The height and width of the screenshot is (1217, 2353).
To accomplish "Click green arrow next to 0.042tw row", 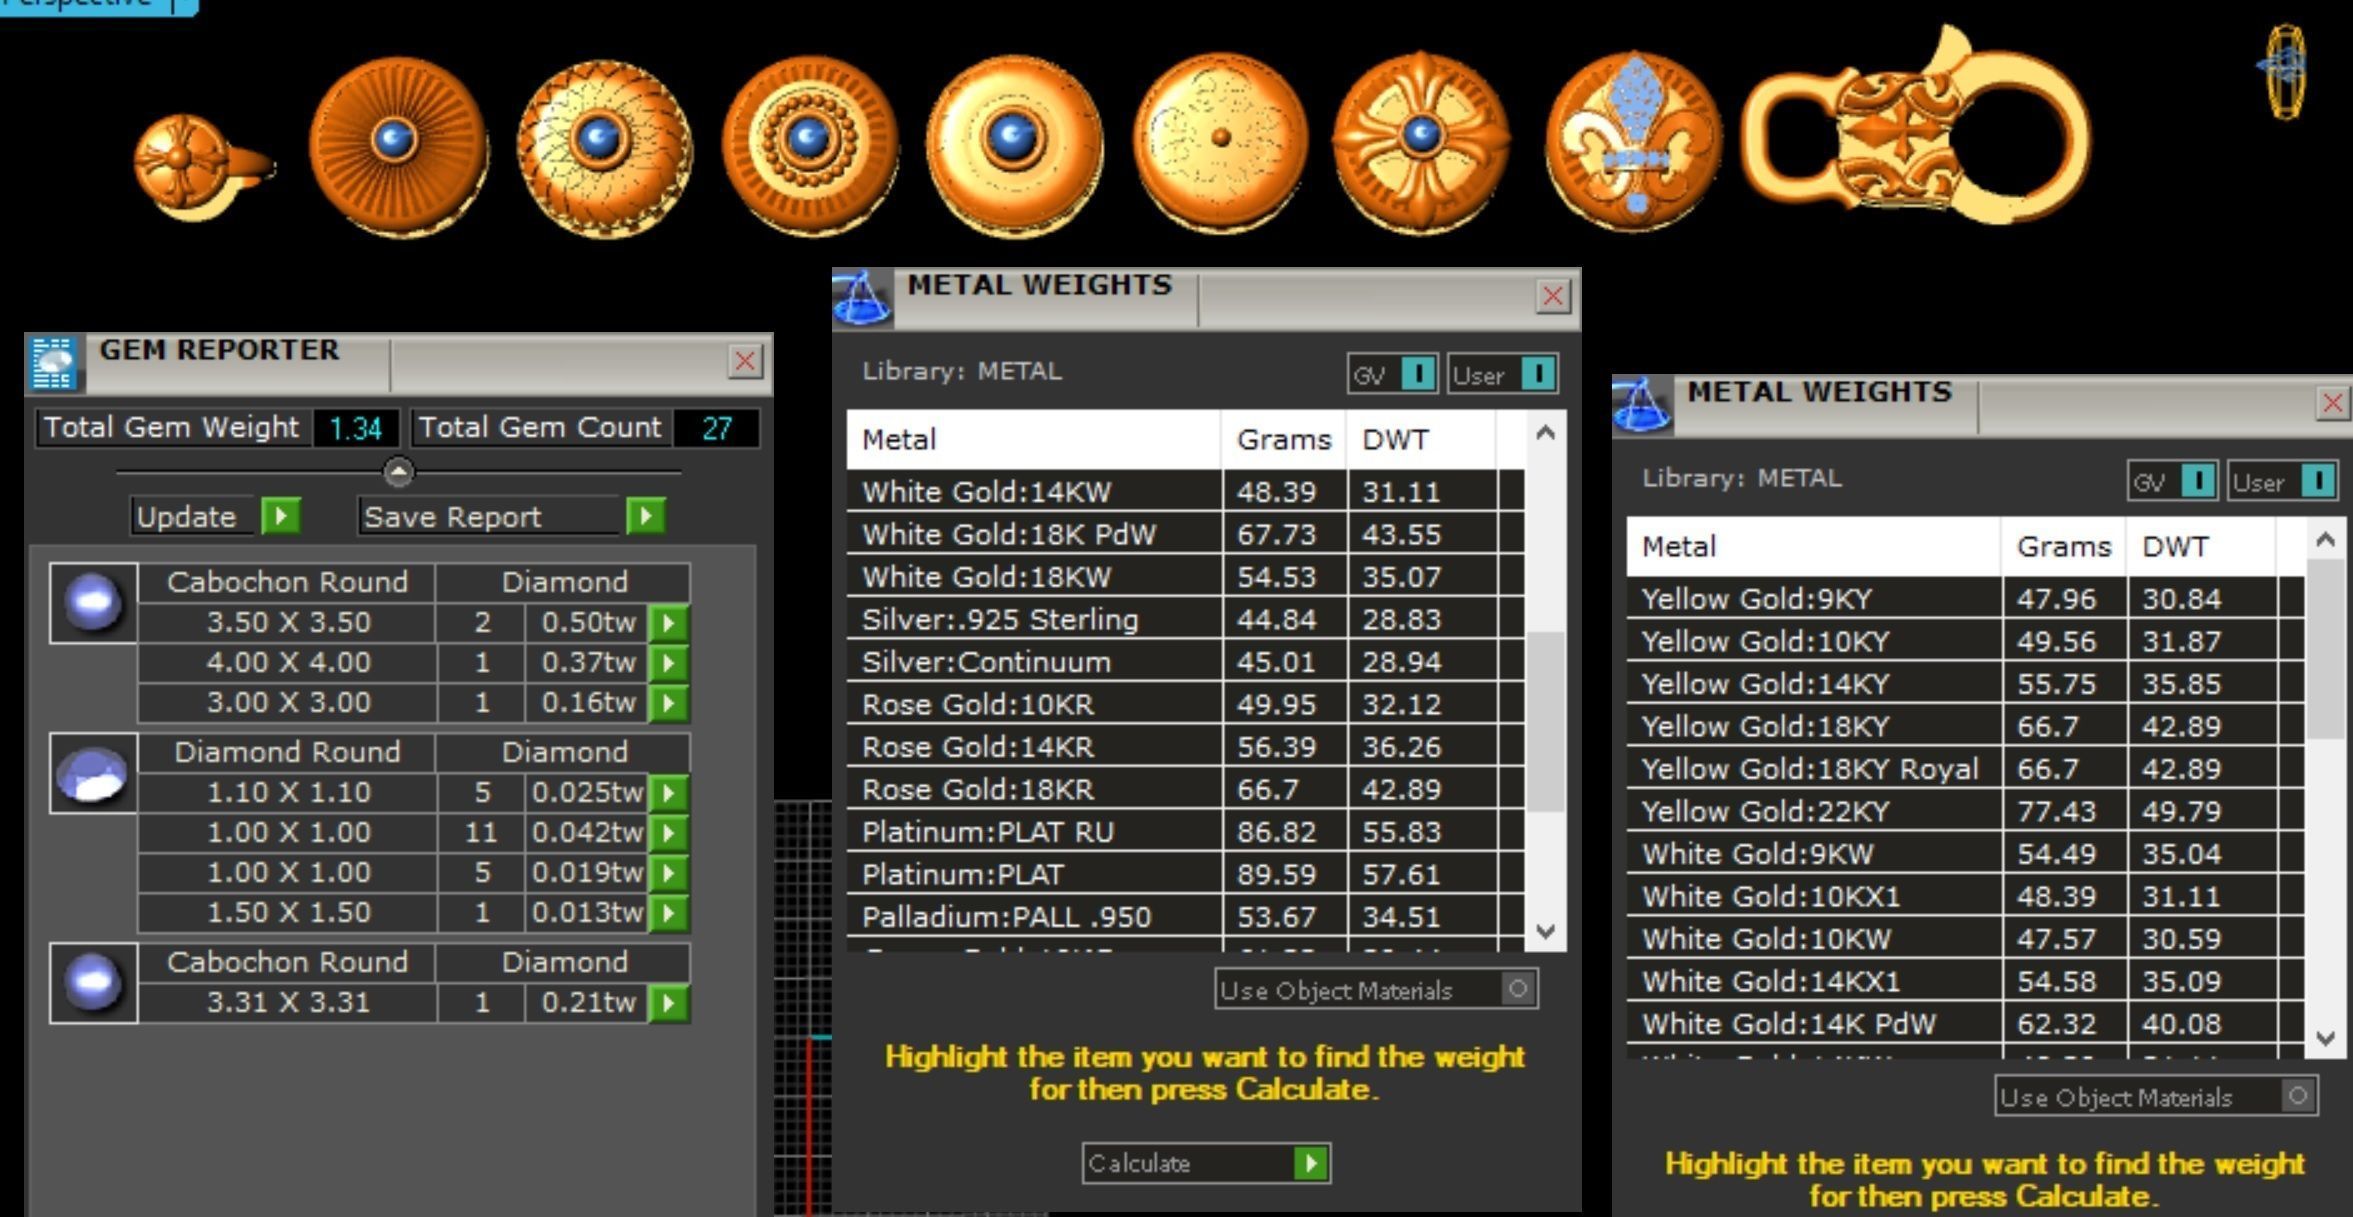I will point(668,833).
